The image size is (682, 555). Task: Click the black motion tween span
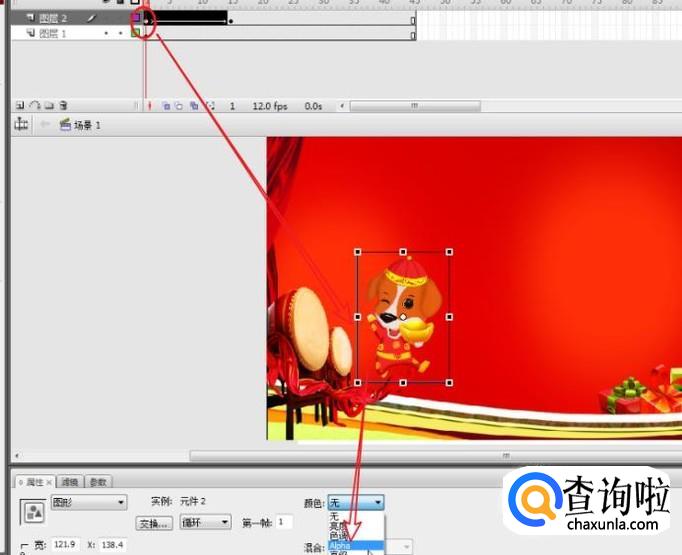(188, 17)
